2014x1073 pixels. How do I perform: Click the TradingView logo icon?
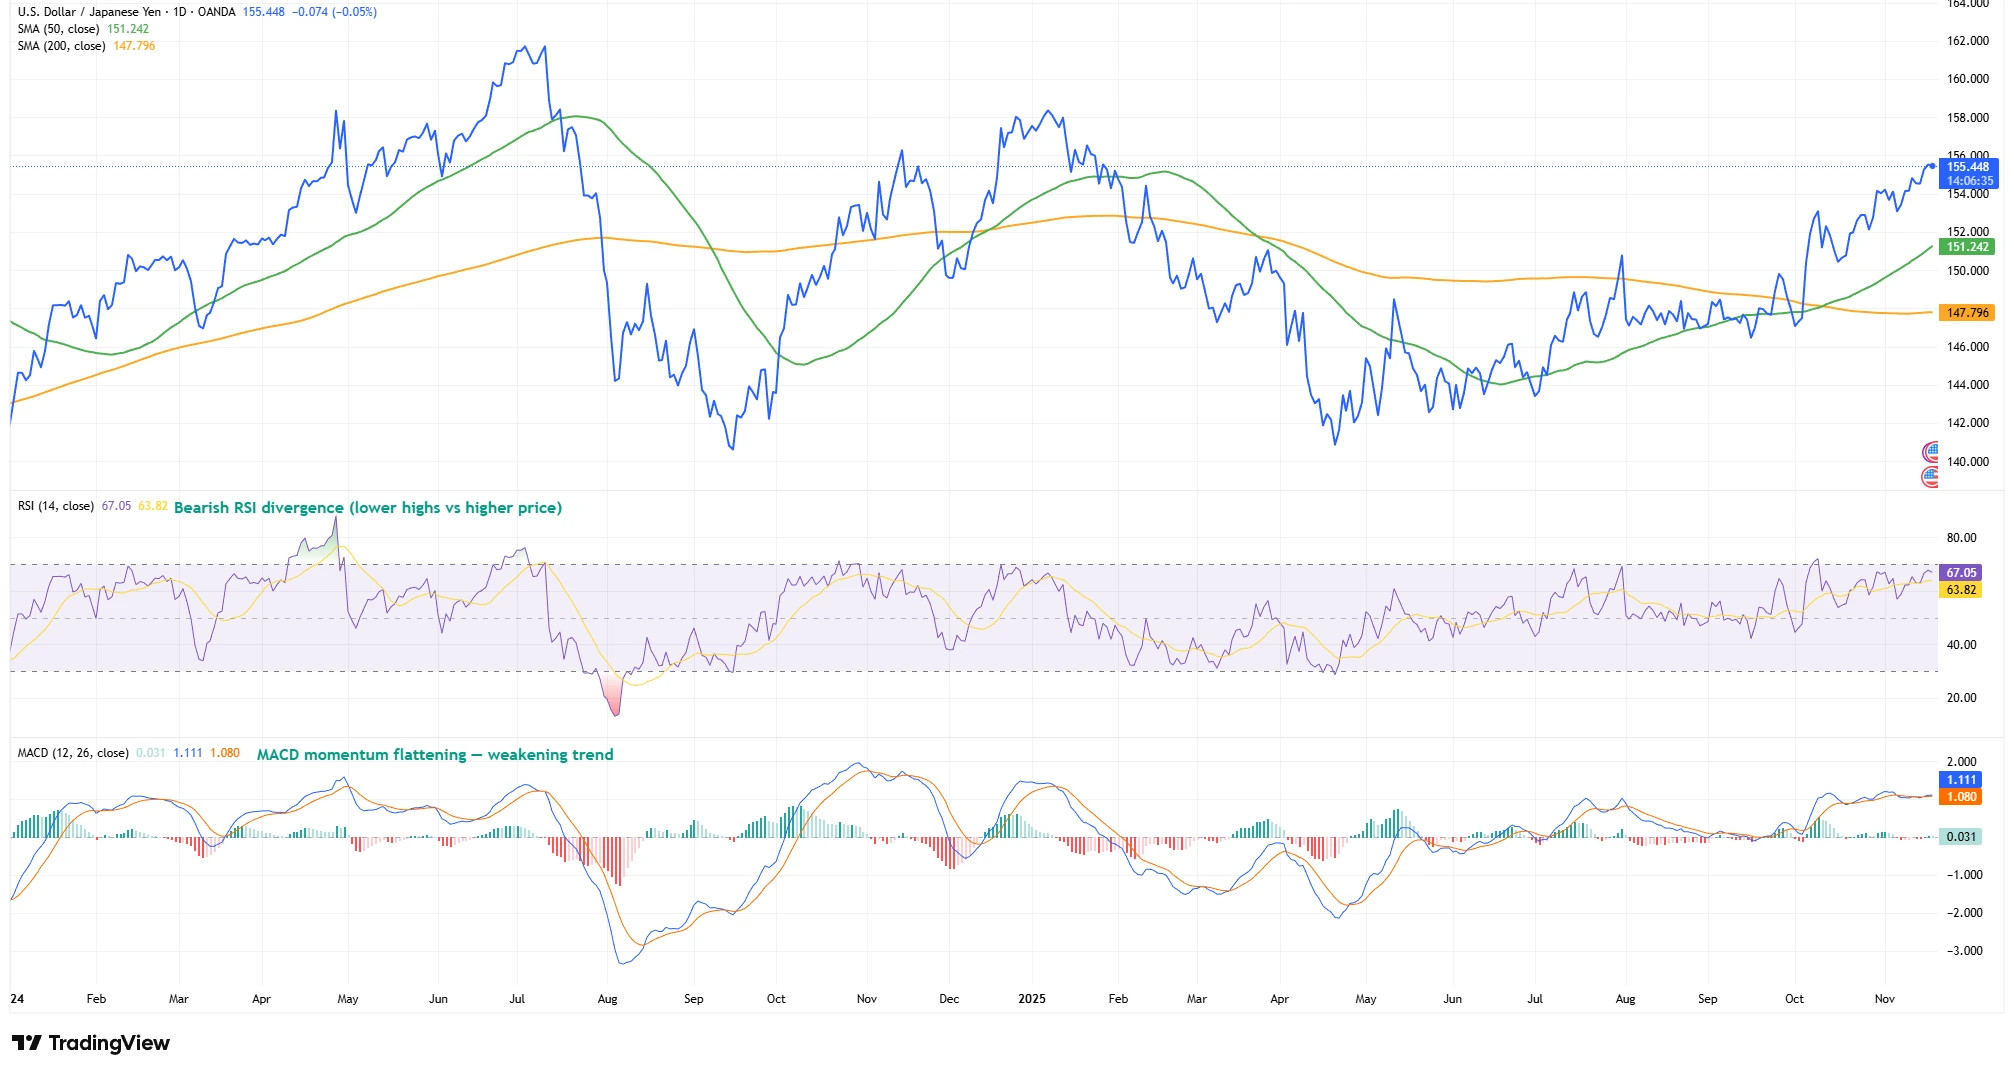(x=27, y=1043)
